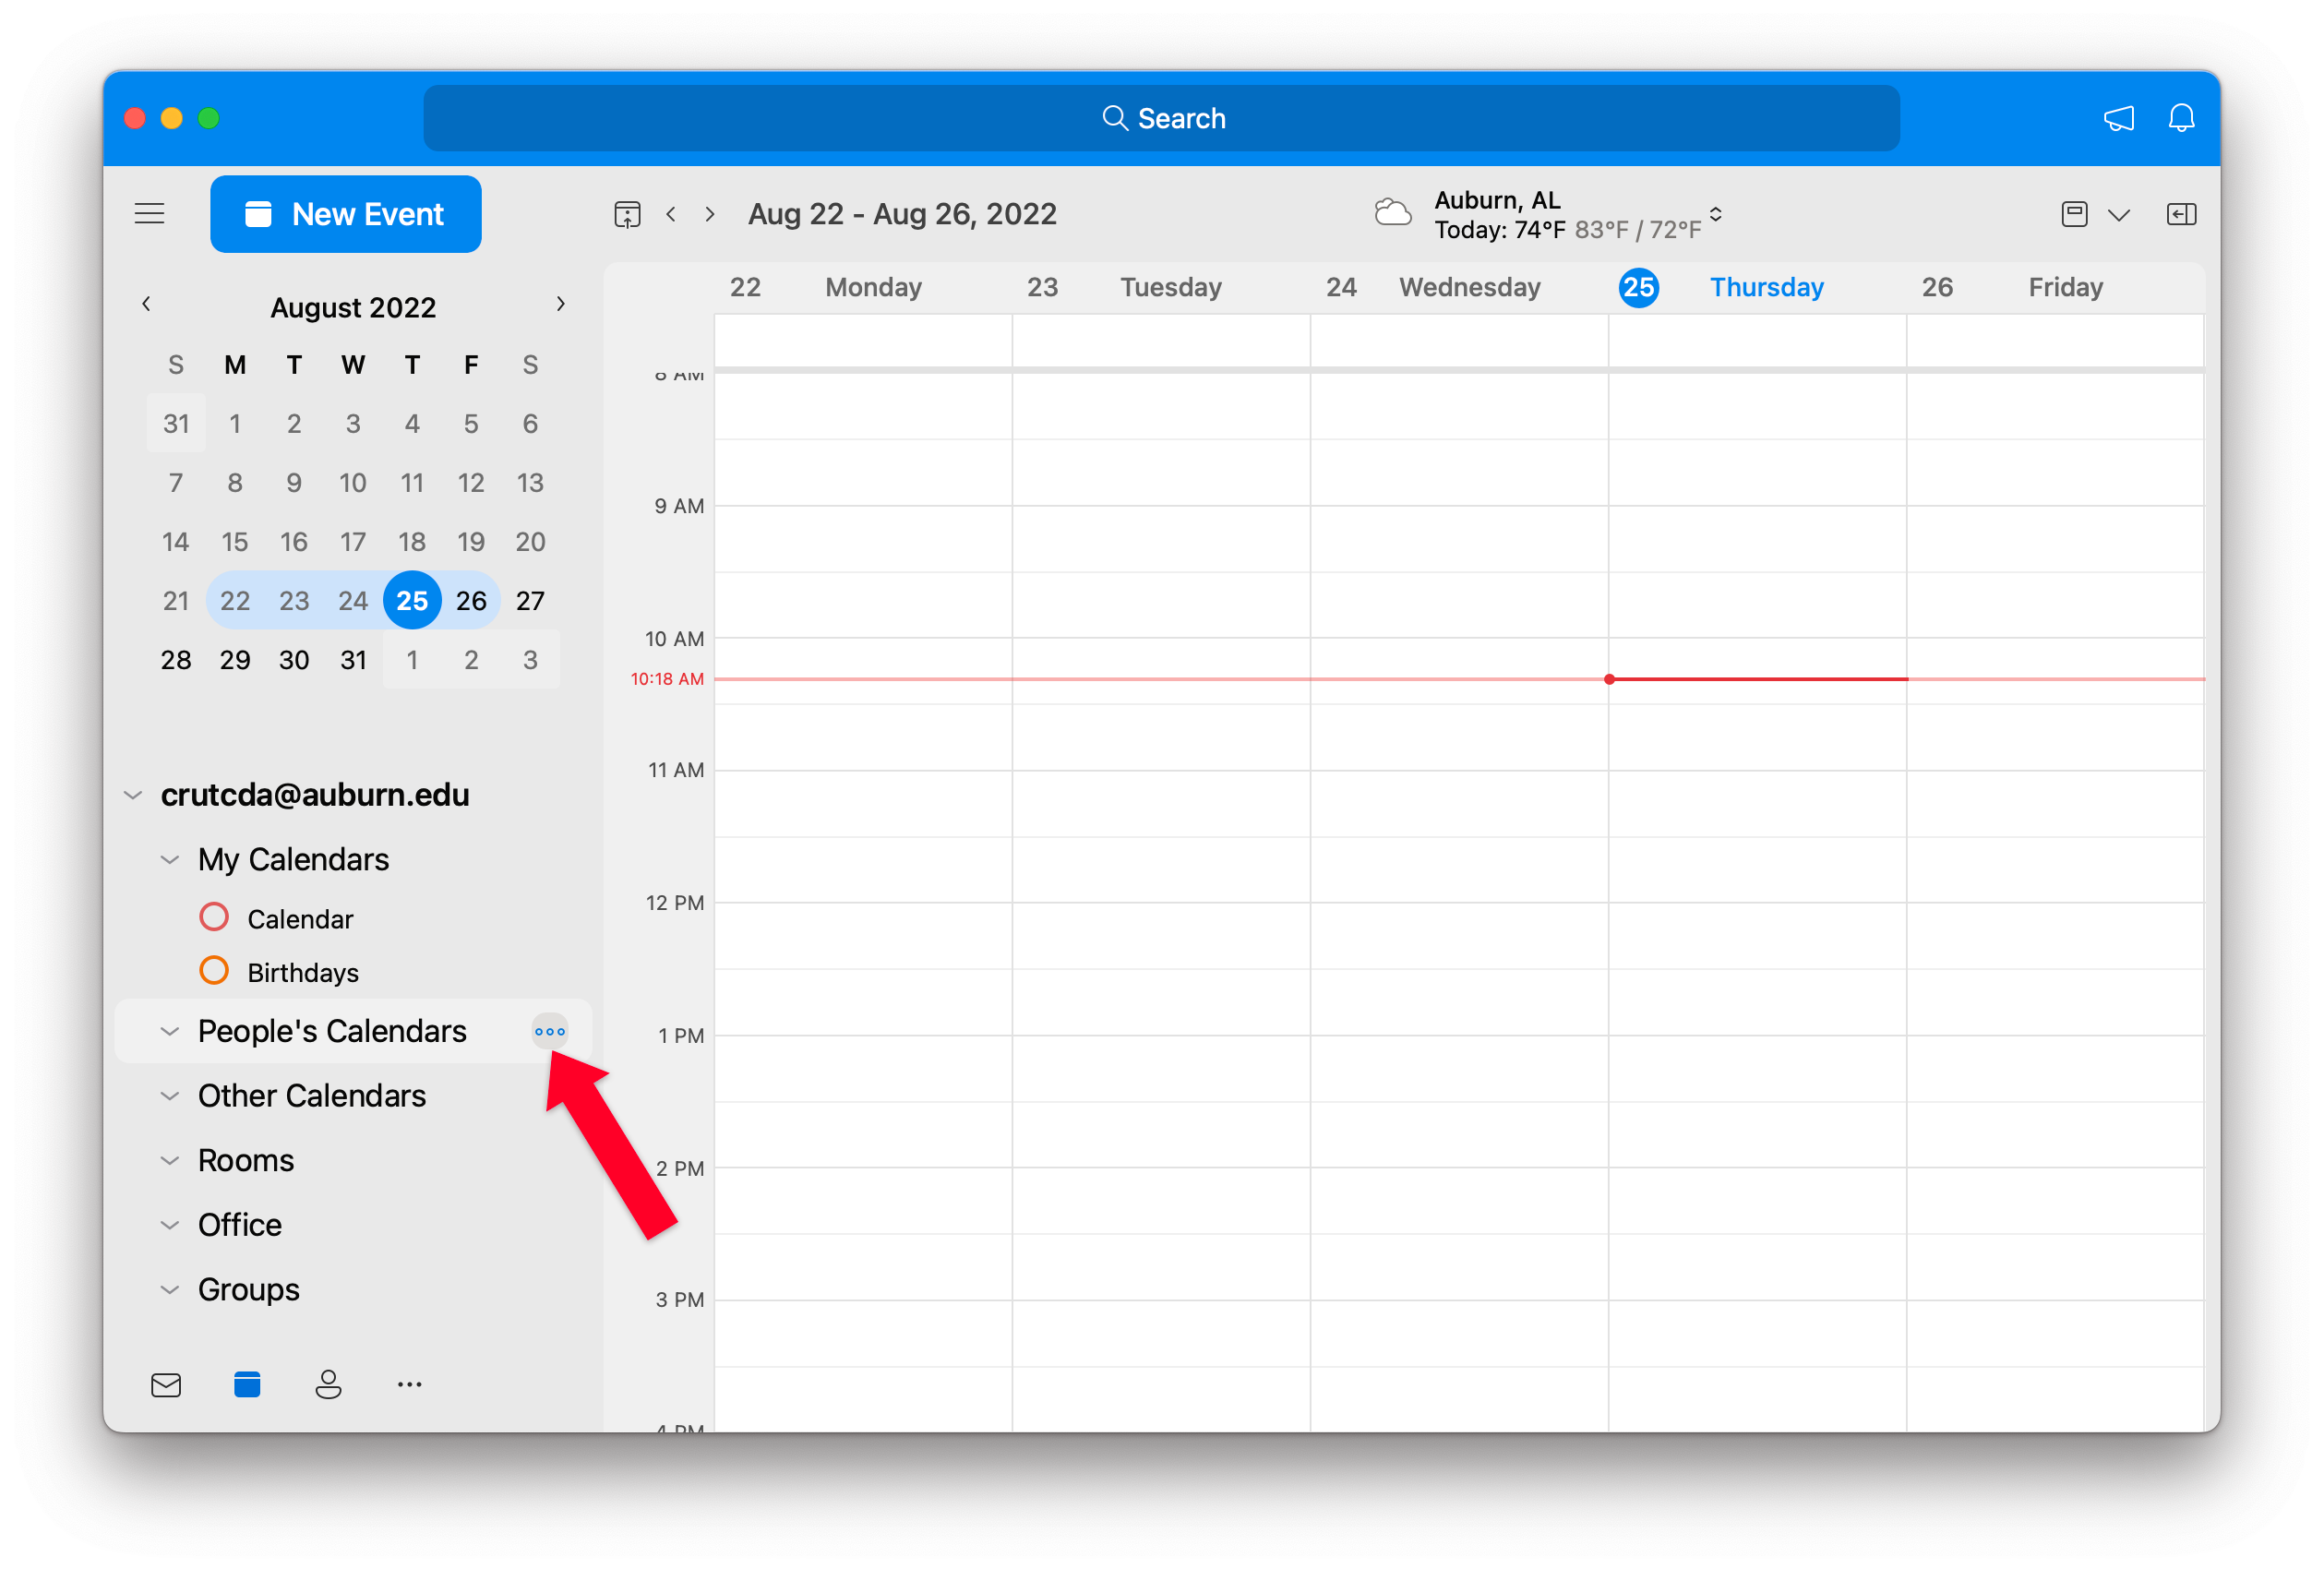Go to next month in mini calendar
The height and width of the screenshot is (1569, 2324).
point(560,304)
